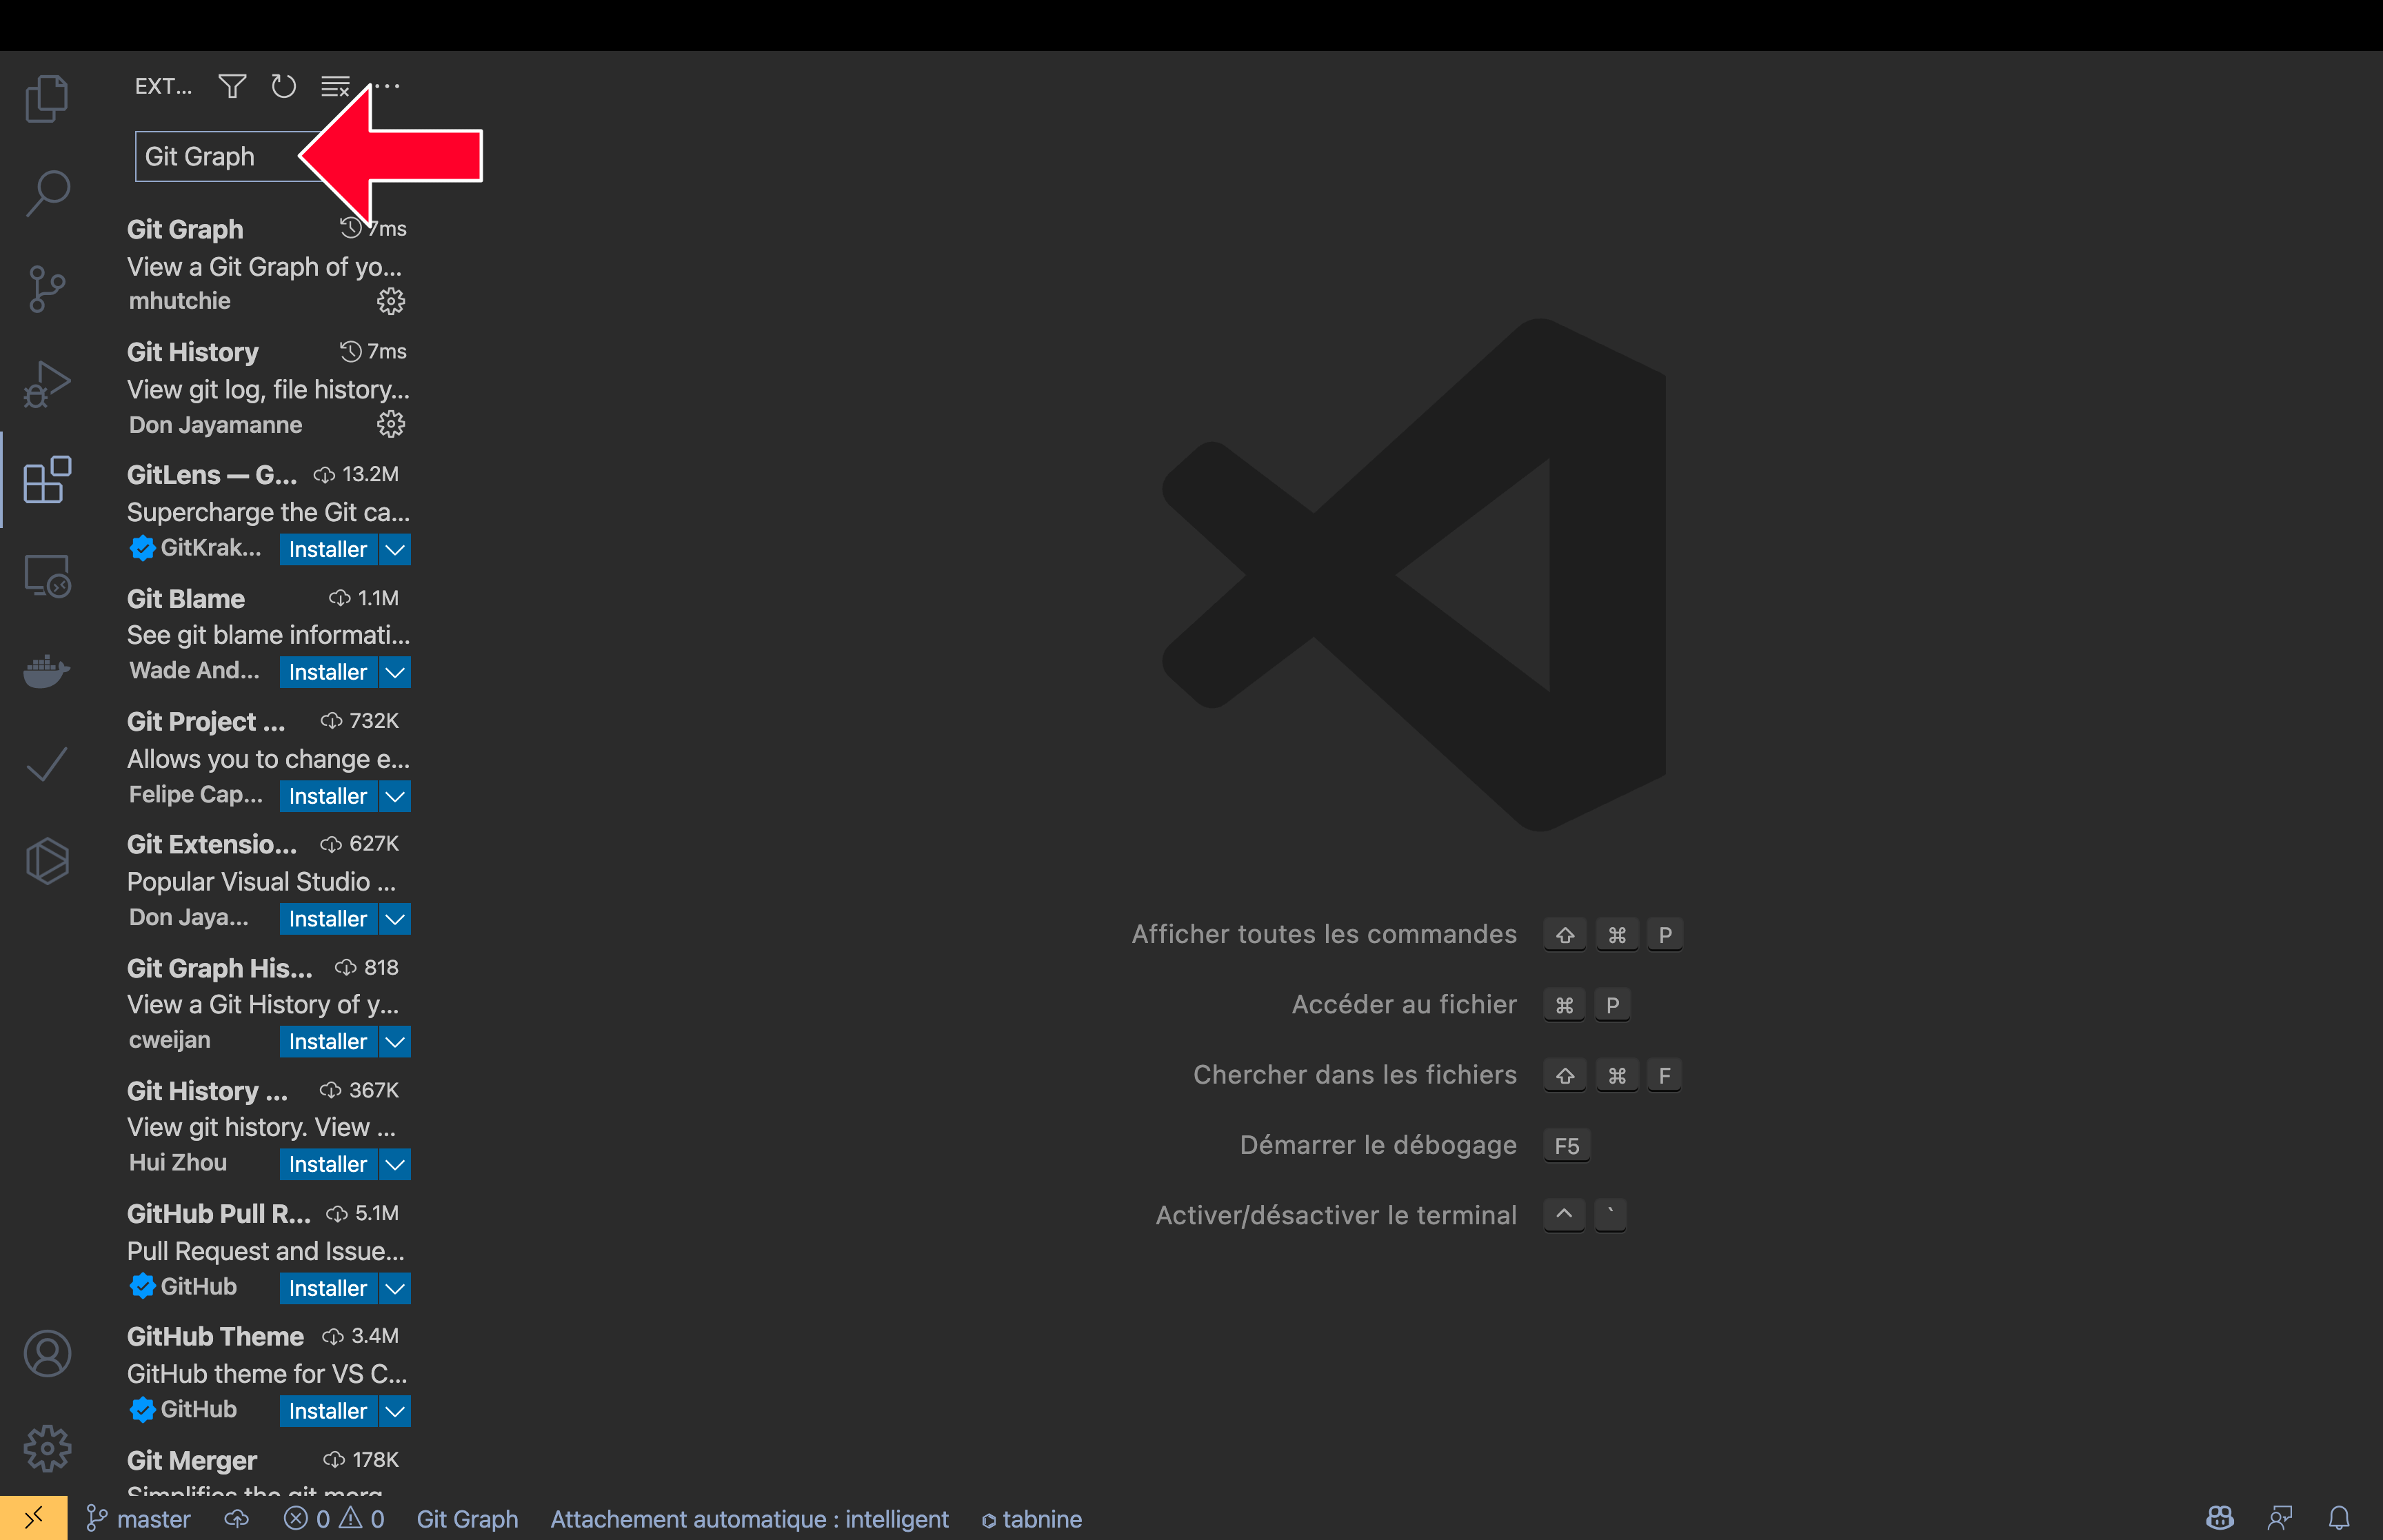Click the 'Accéder au fichier' hint
2383x1540 pixels.
[1404, 1004]
